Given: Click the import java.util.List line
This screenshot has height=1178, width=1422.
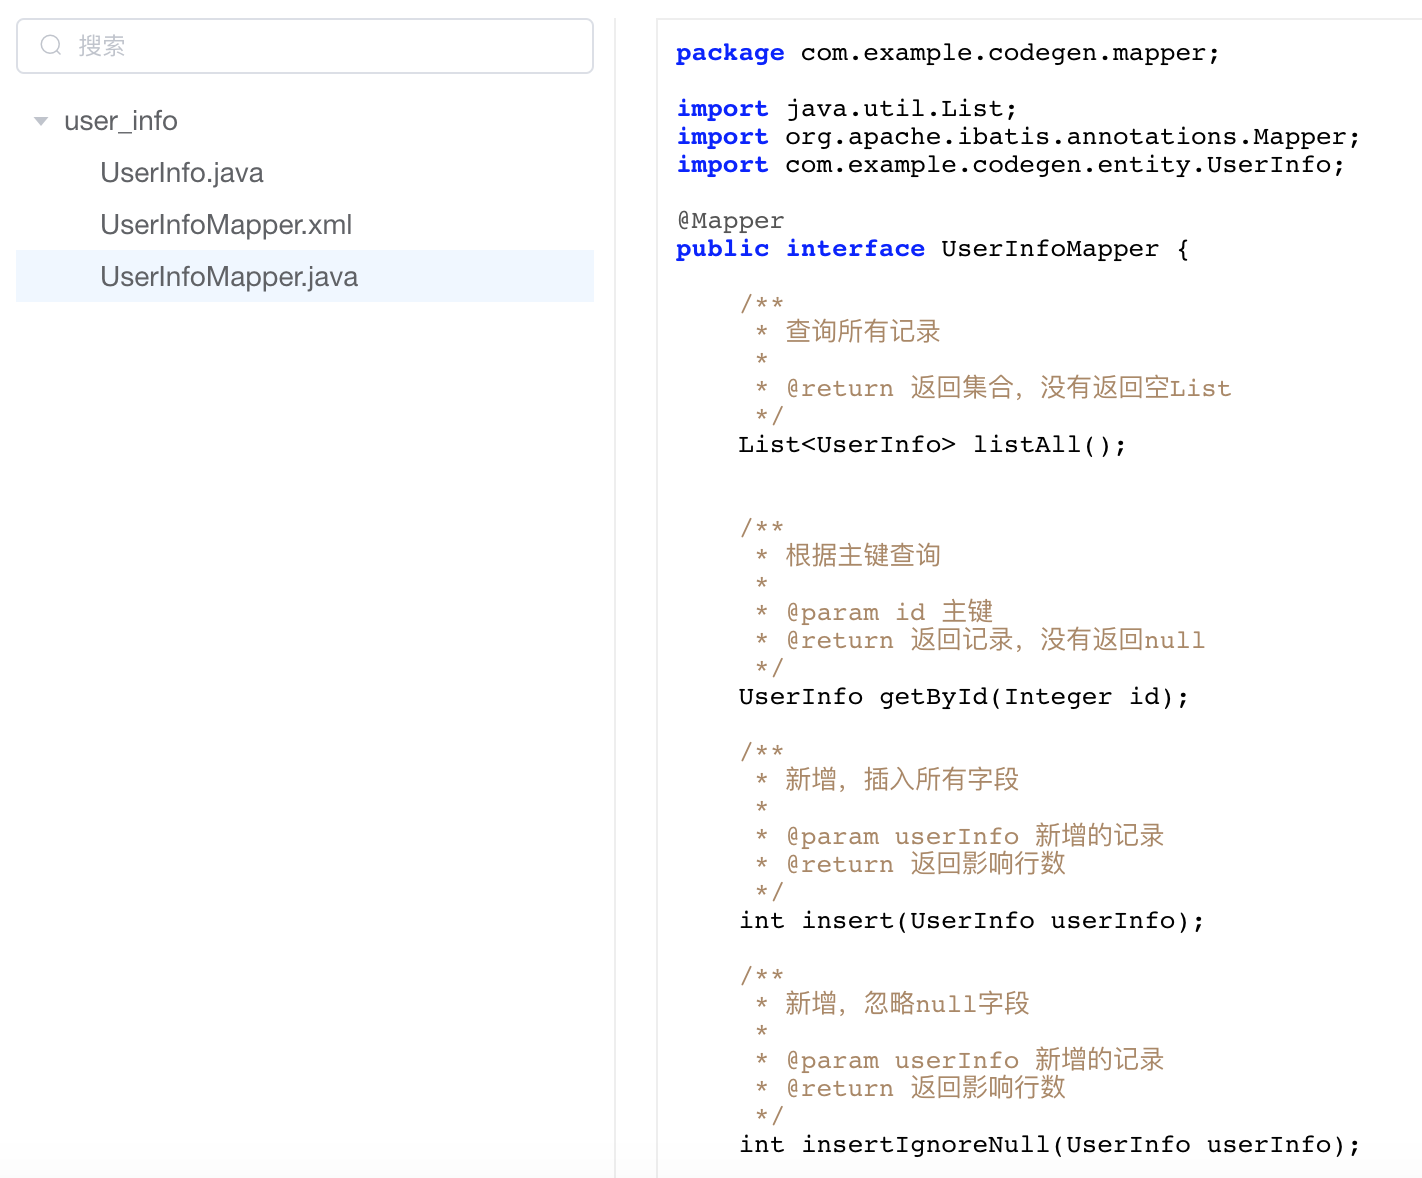Looking at the screenshot, I should tap(847, 109).
